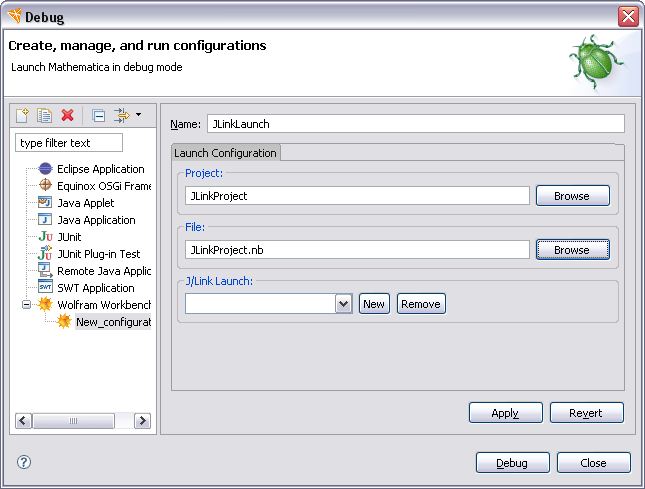Viewport: 645px width, 489px height.
Task: Select the Equinox OSGi Framework icon
Action: [x=45, y=185]
